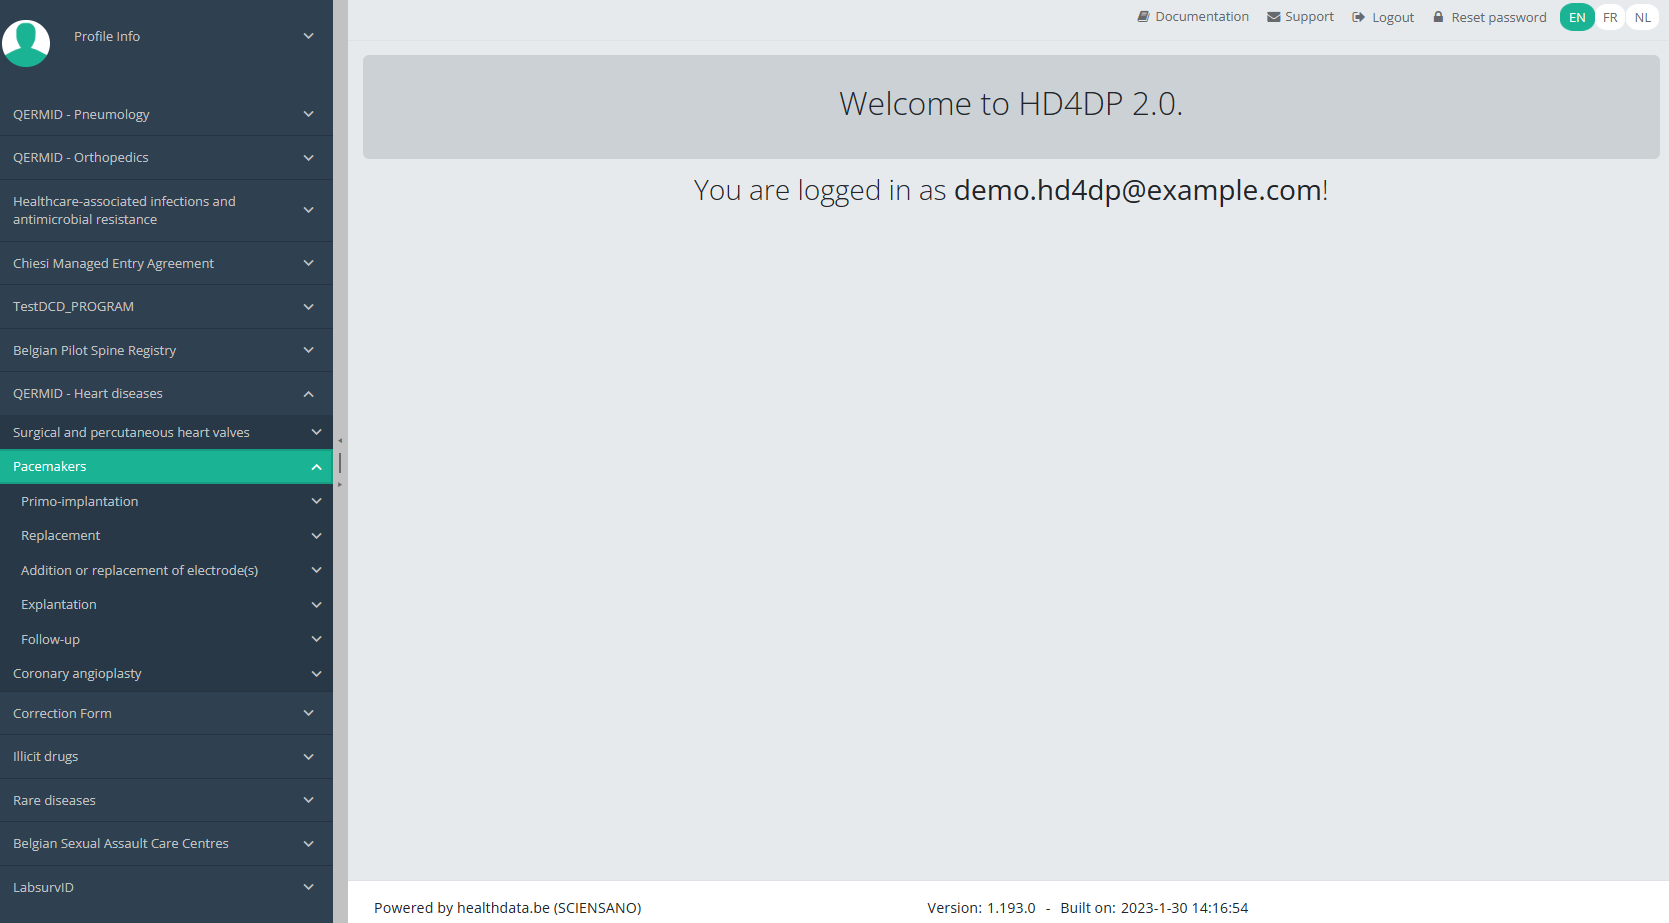Open the Replacement submenu item
Screen dimensions: 1669x923
[x=61, y=536]
